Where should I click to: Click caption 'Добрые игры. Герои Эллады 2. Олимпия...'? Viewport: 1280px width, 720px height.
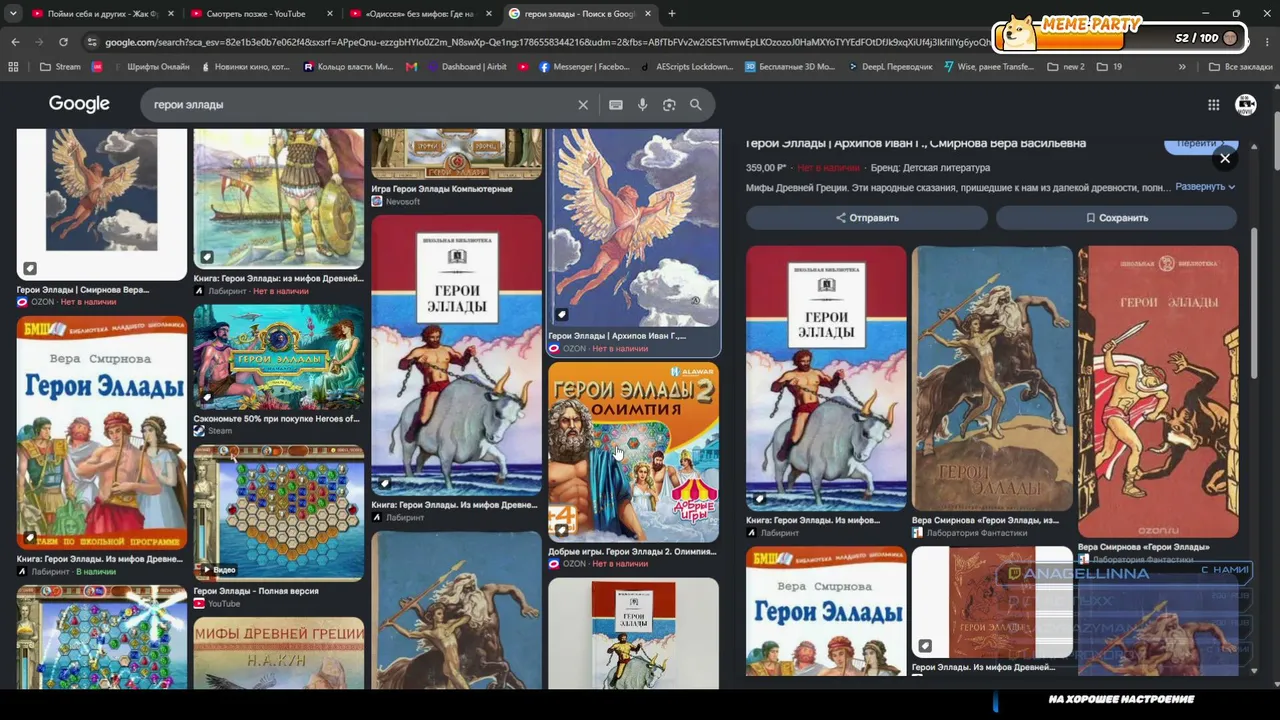pos(633,552)
